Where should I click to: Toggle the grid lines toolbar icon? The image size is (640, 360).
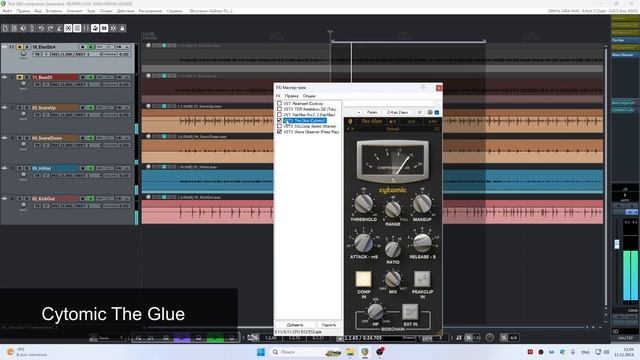pyautogui.click(x=104, y=28)
